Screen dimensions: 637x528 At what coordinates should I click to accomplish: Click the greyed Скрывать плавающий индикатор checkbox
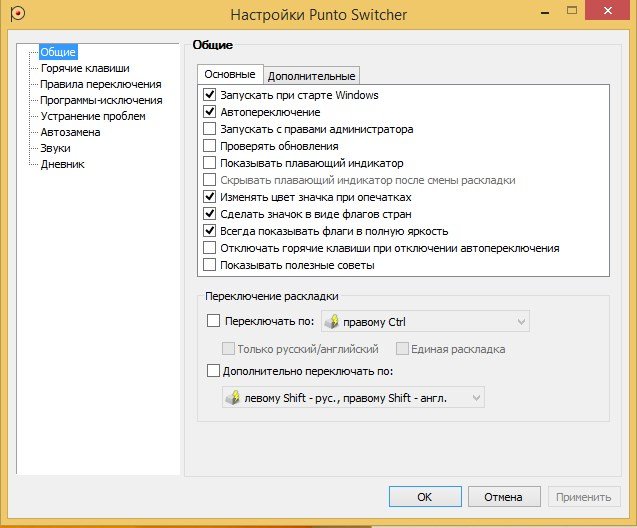(x=209, y=180)
